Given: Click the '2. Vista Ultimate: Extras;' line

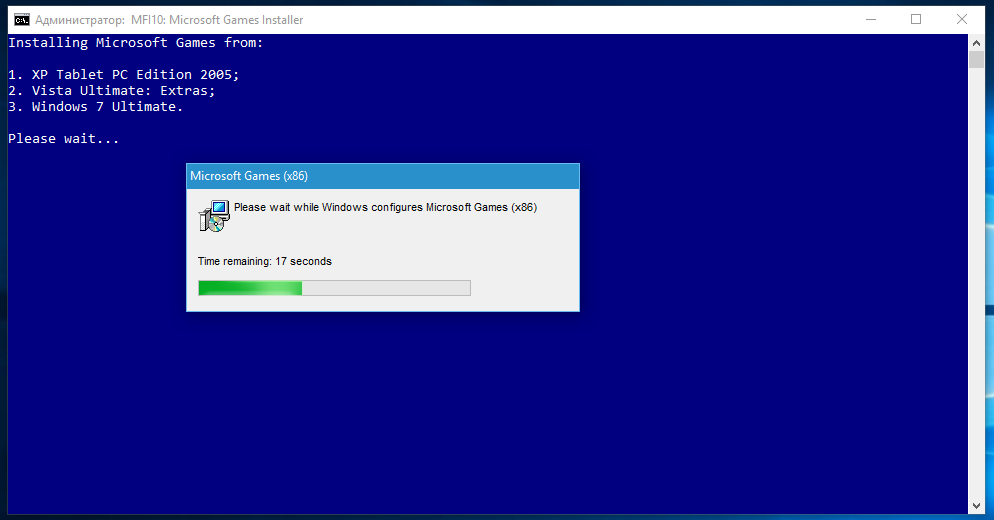Looking at the screenshot, I should (x=112, y=91).
